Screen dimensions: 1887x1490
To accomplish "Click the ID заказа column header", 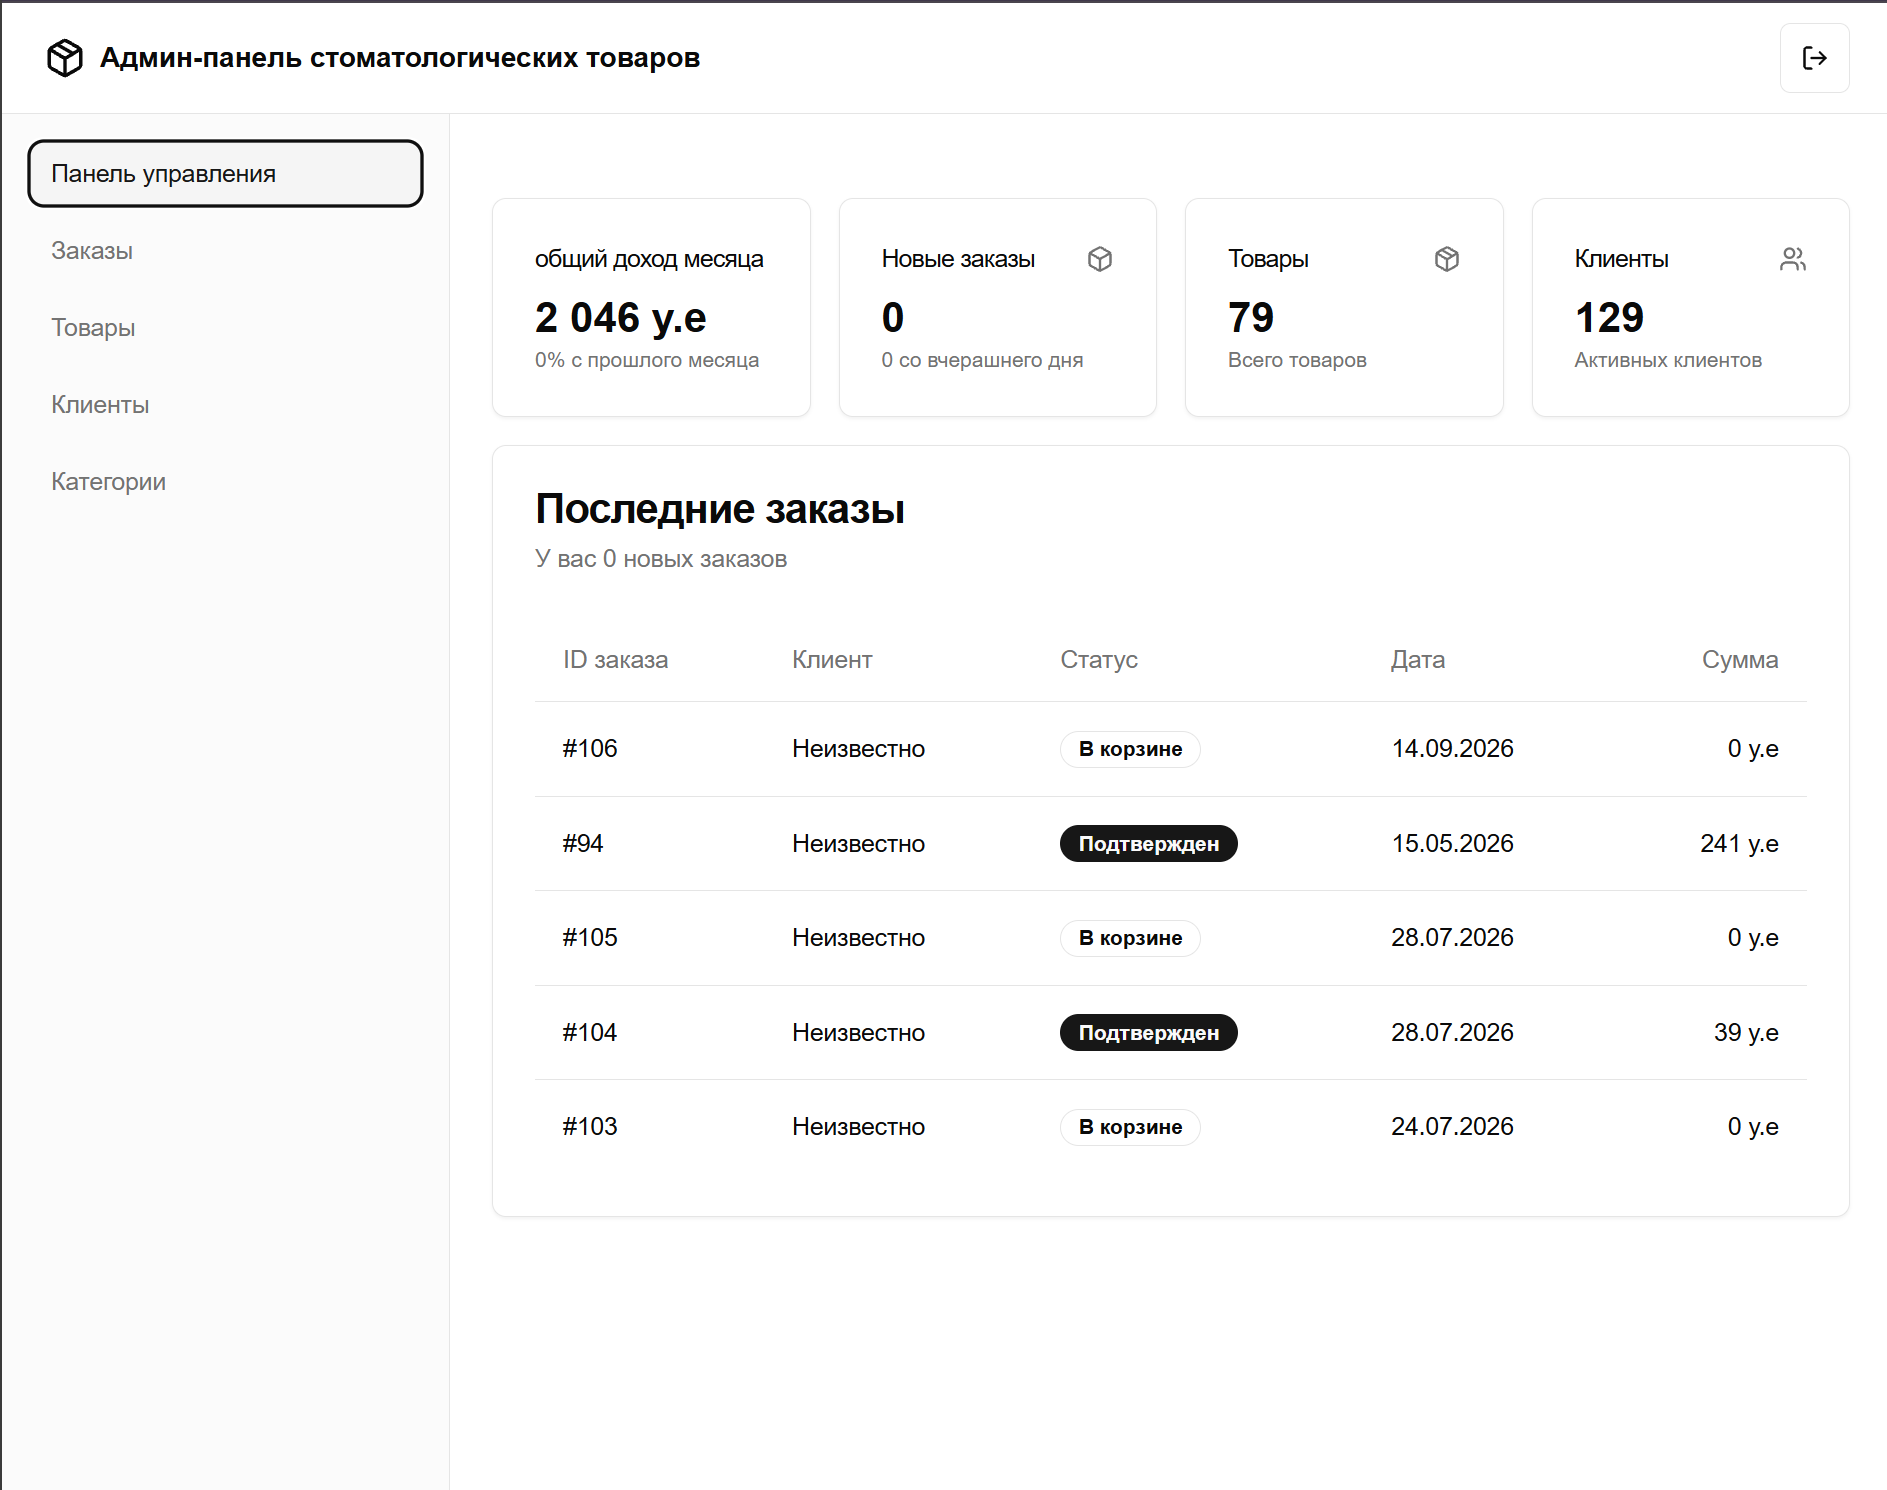I will point(615,660).
